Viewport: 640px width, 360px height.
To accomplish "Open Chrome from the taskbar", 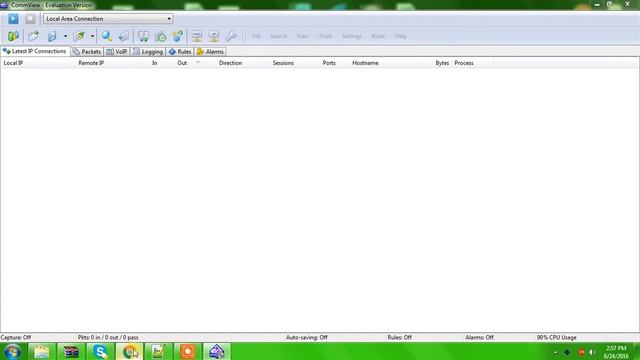I will (130, 351).
